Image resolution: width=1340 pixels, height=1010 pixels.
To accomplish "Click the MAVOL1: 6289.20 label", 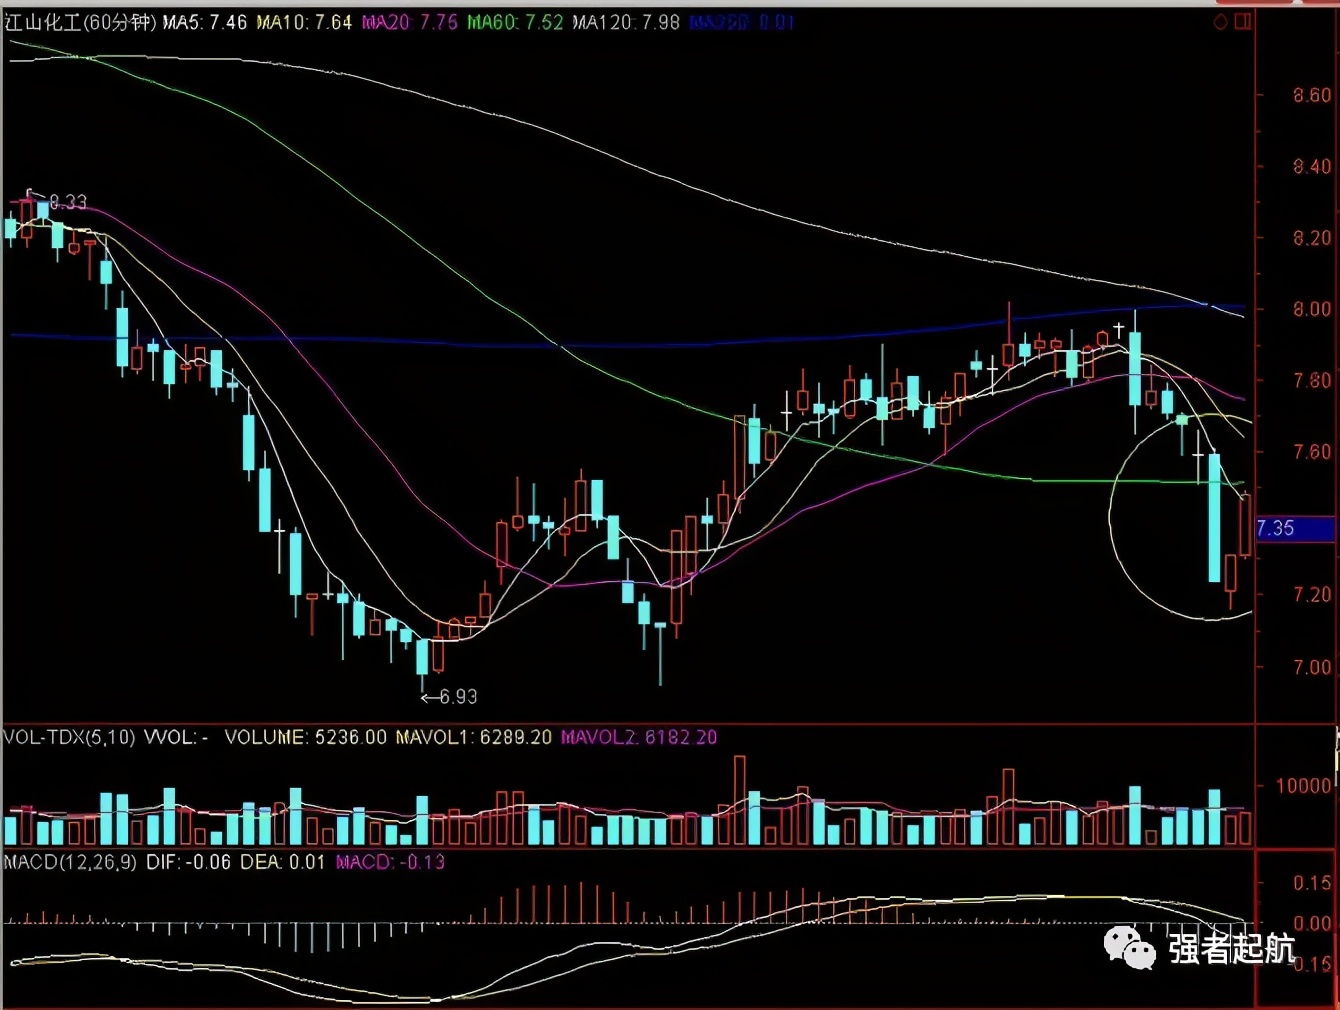I will coord(474,737).
